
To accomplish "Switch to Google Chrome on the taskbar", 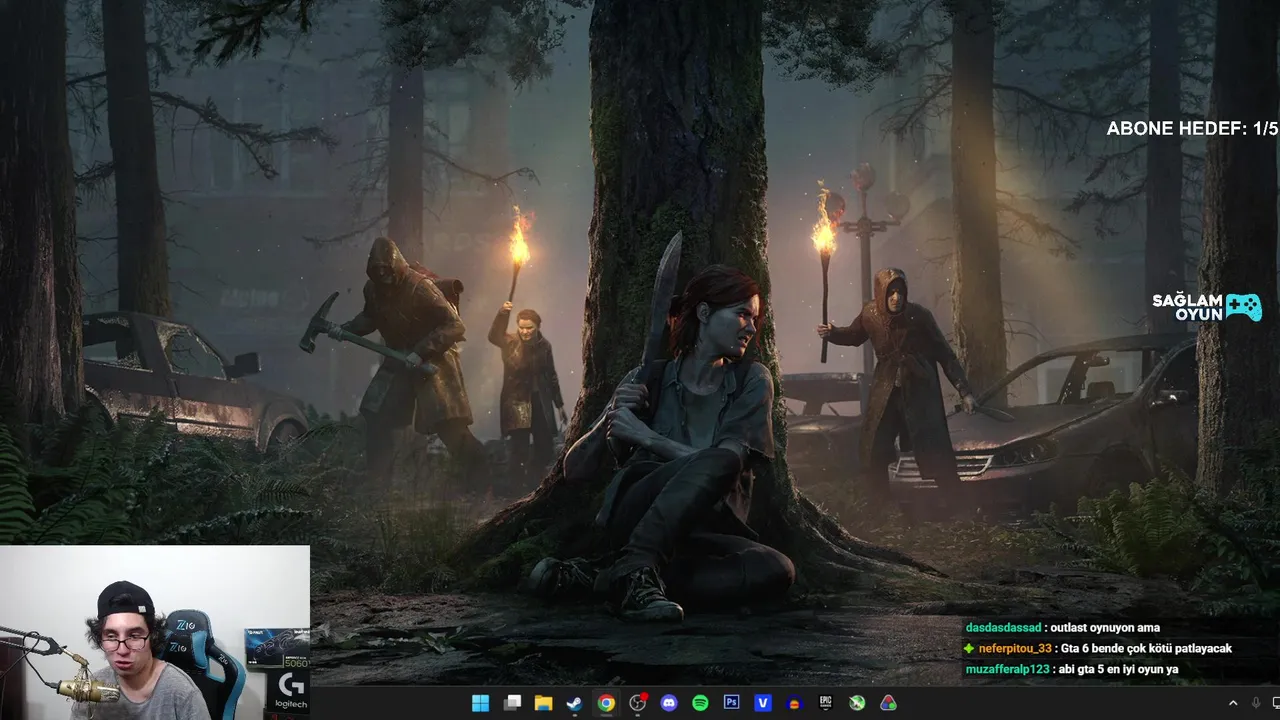I will (606, 703).
